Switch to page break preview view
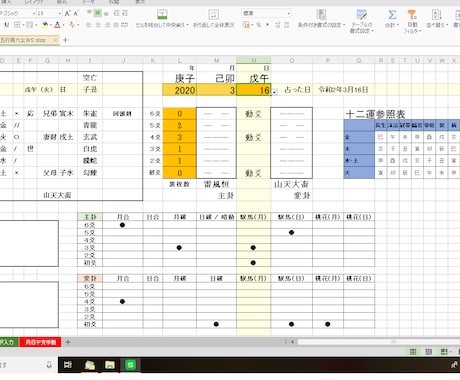The width and height of the screenshot is (460, 380). point(444,352)
